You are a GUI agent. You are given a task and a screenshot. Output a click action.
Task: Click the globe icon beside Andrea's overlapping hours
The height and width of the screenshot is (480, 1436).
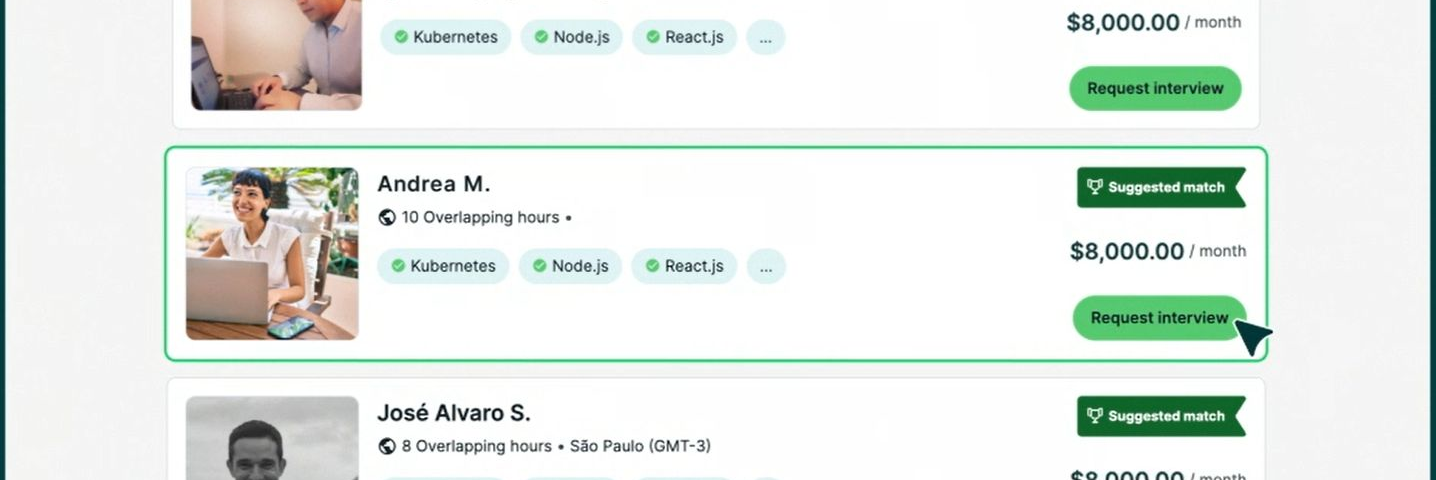387,218
